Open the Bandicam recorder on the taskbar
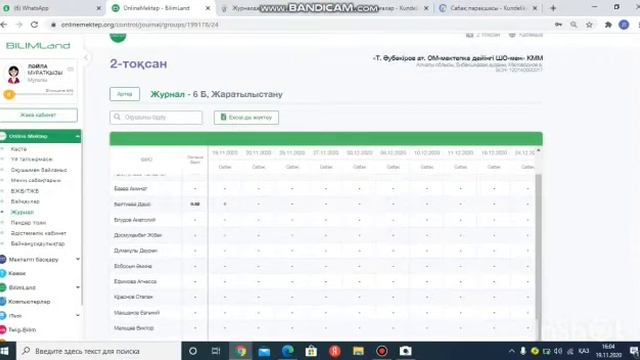Screen dimensions: 640x360 [x=382, y=351]
